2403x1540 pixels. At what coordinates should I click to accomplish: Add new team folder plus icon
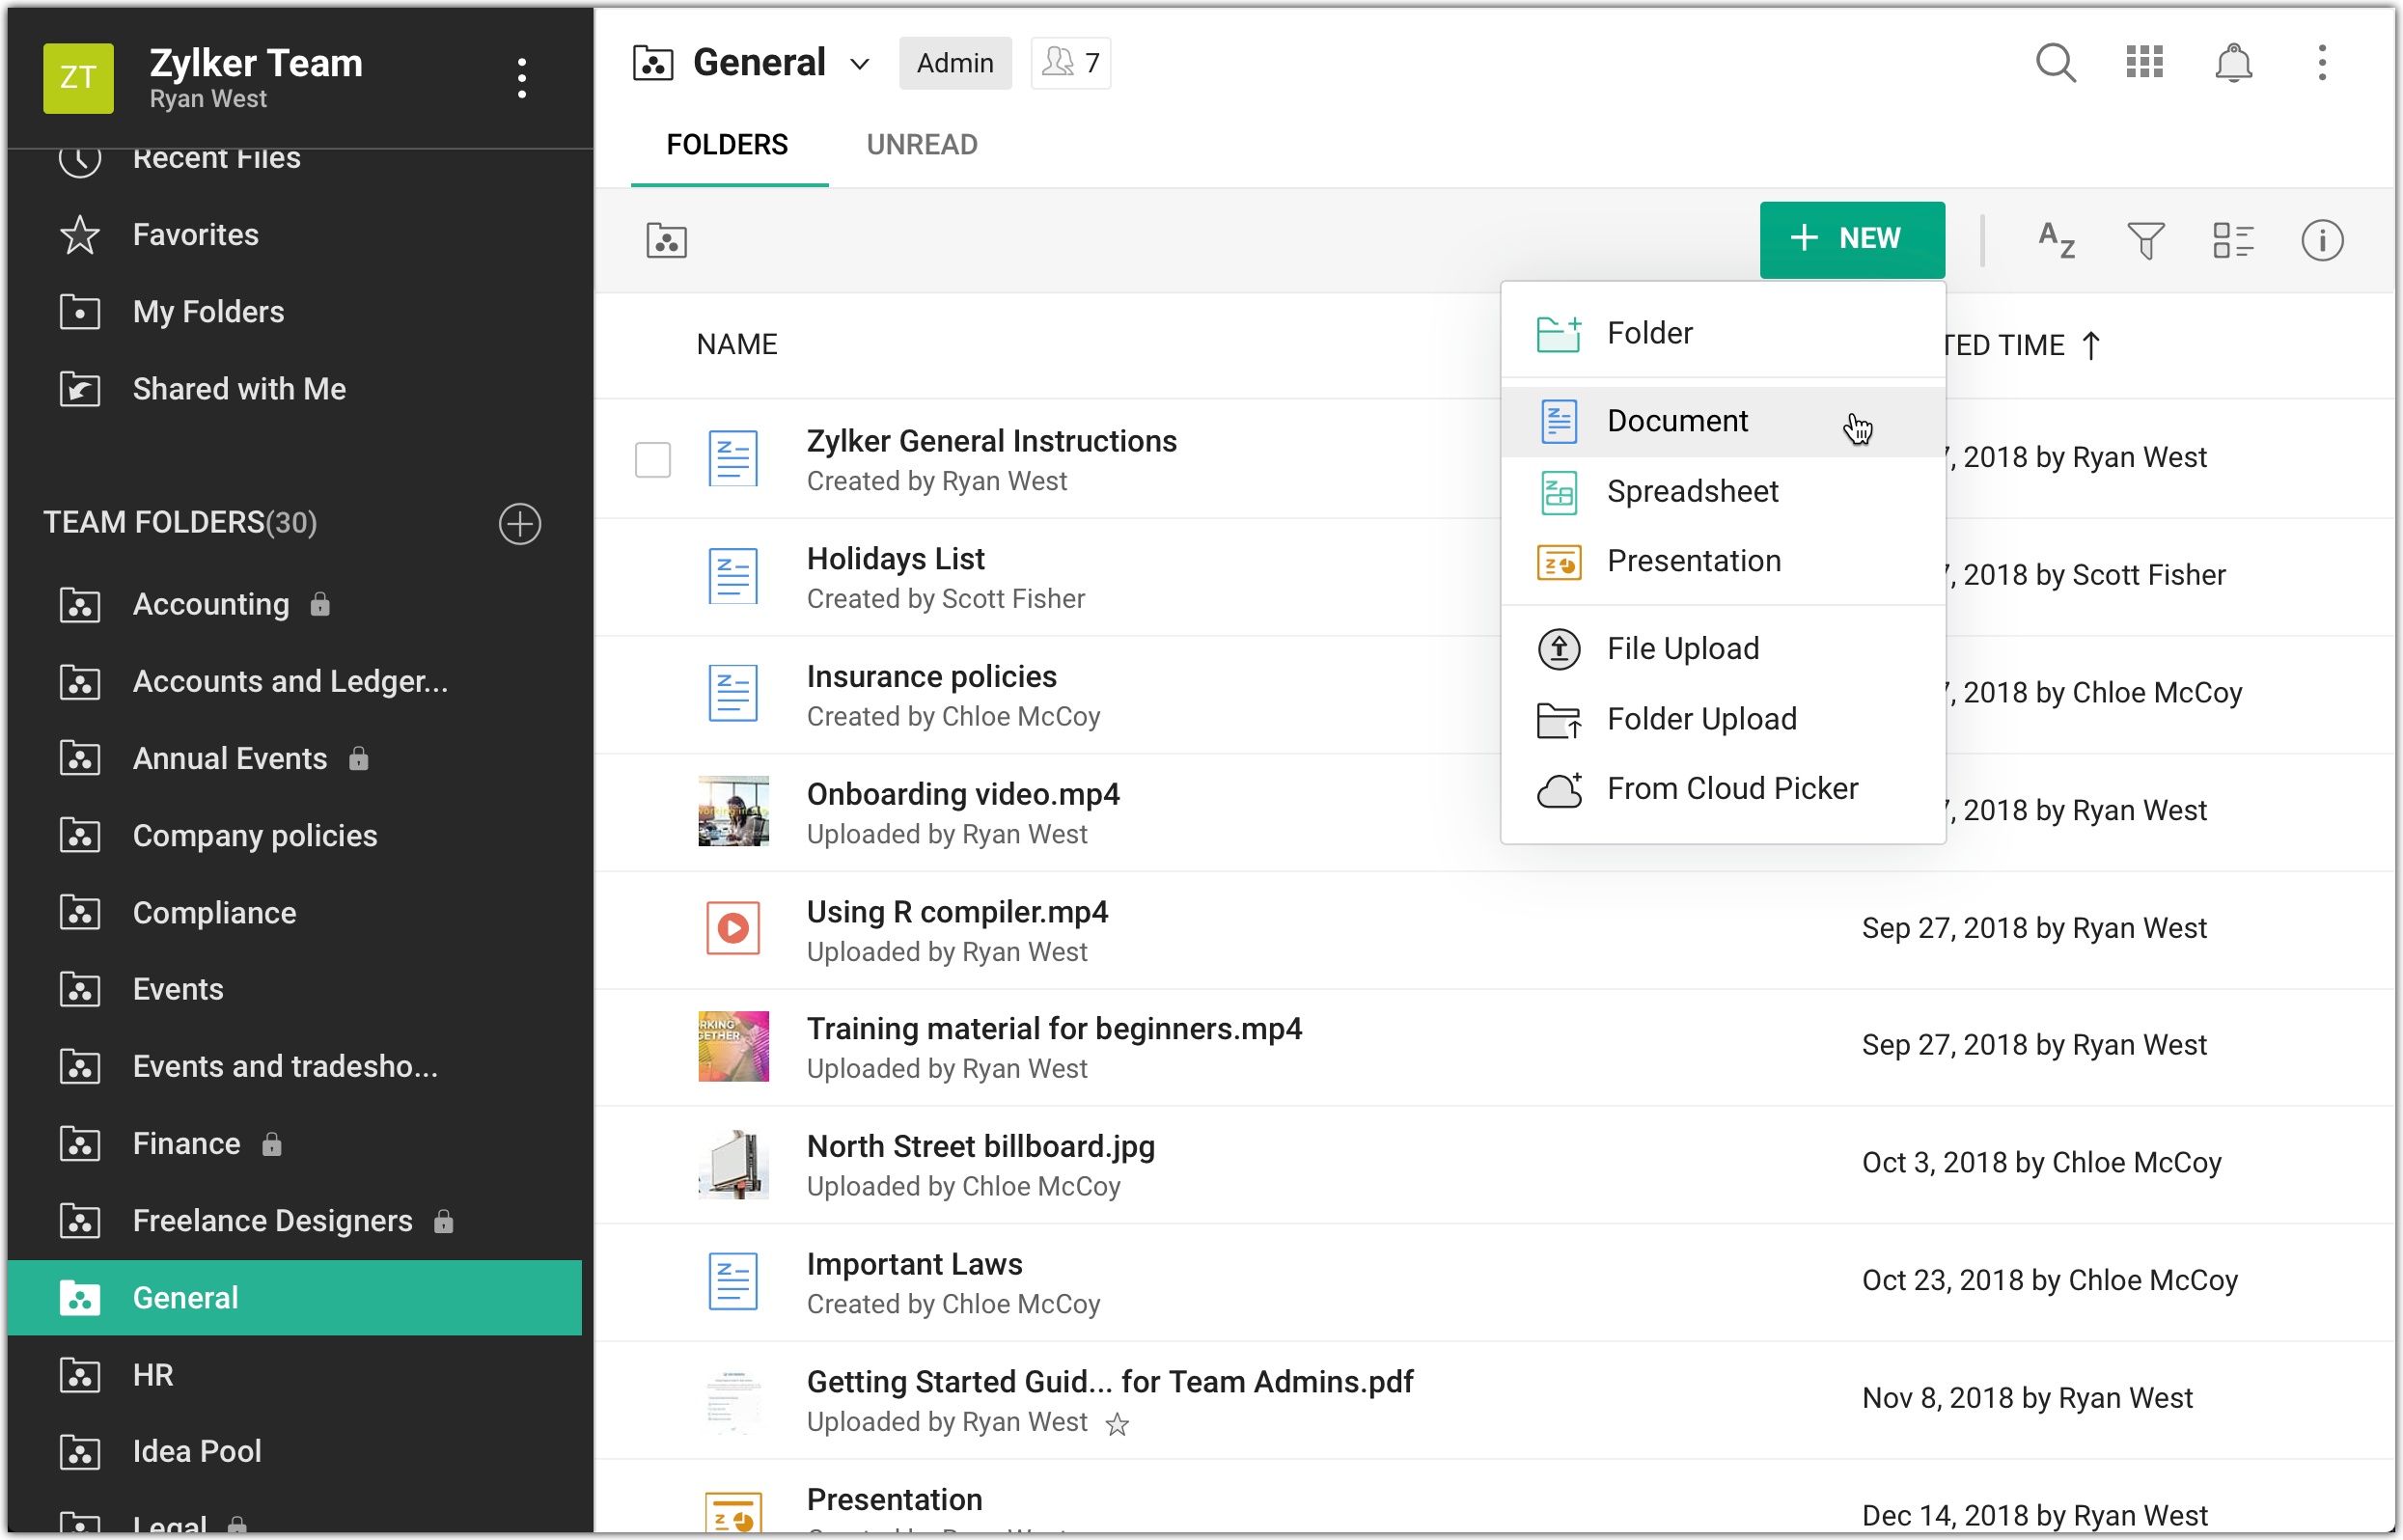click(519, 524)
